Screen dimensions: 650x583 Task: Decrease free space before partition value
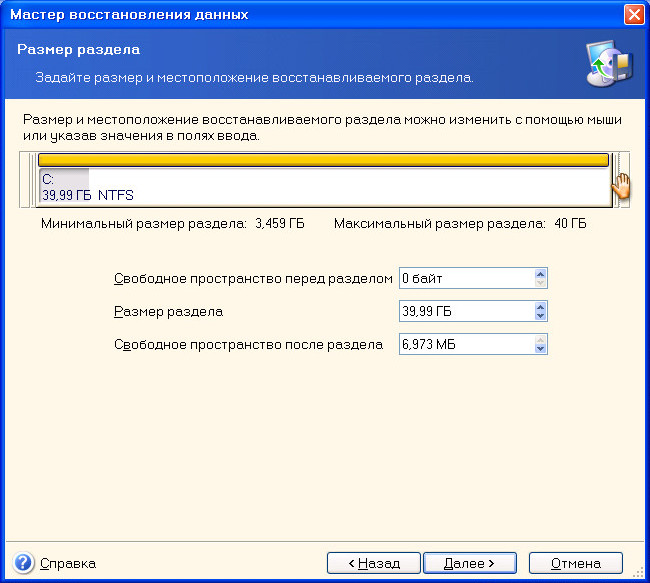tap(541, 284)
